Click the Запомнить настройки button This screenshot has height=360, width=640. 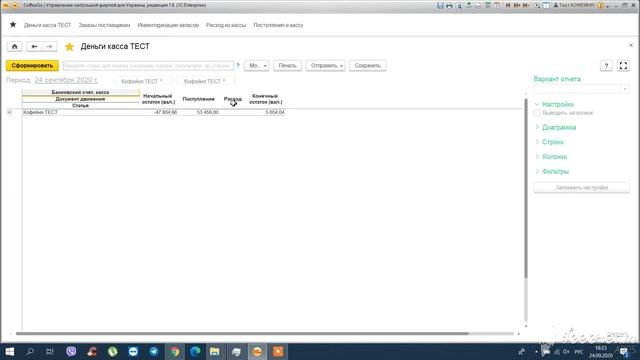point(582,187)
